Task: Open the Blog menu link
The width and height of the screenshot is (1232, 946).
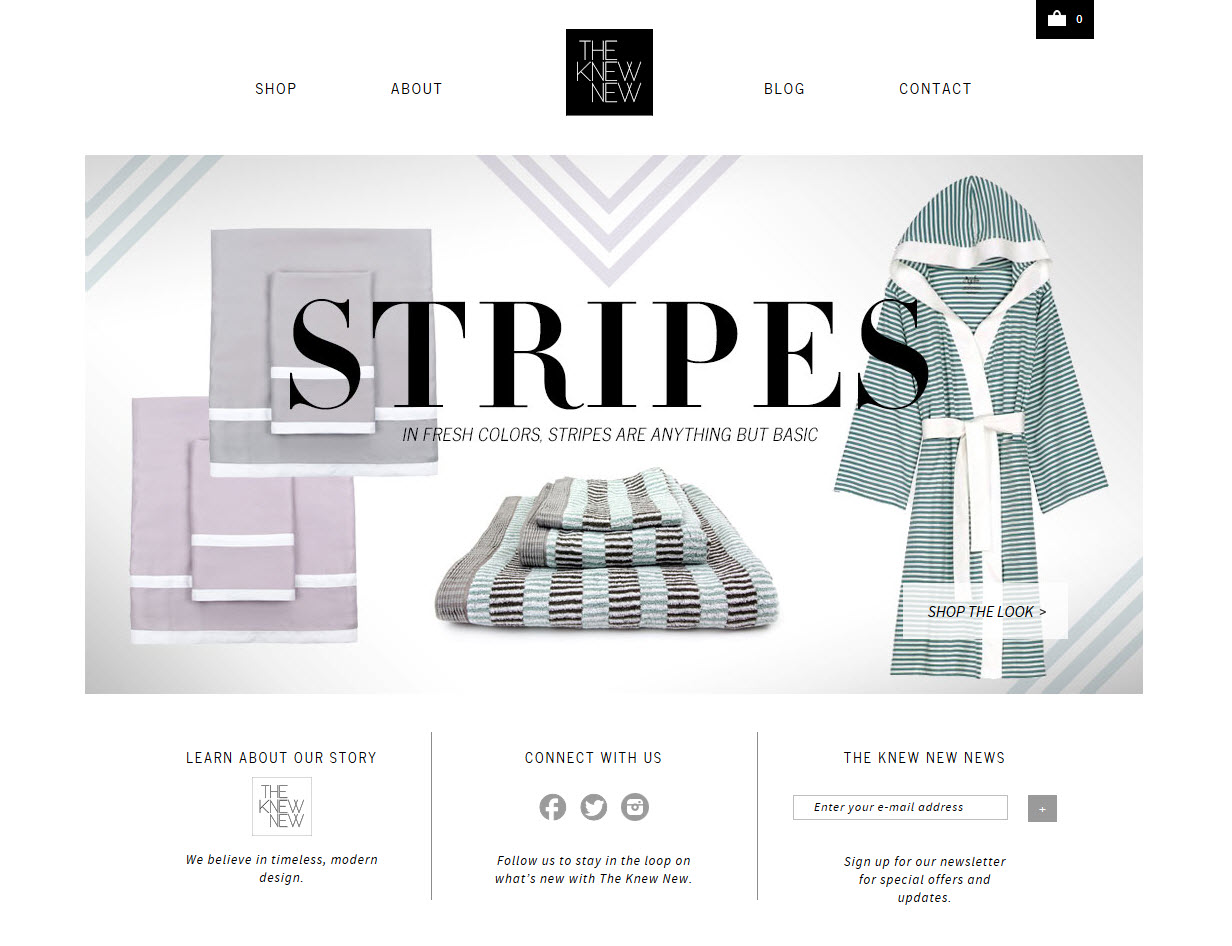Action: tap(784, 89)
